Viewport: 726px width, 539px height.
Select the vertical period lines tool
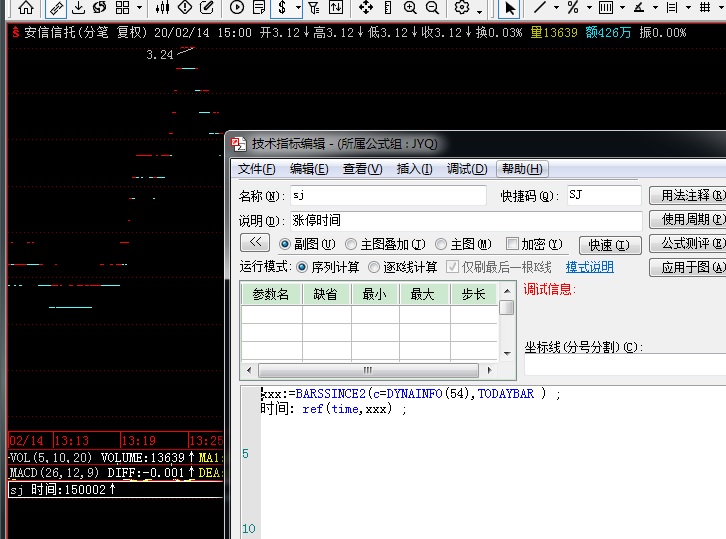(606, 7)
